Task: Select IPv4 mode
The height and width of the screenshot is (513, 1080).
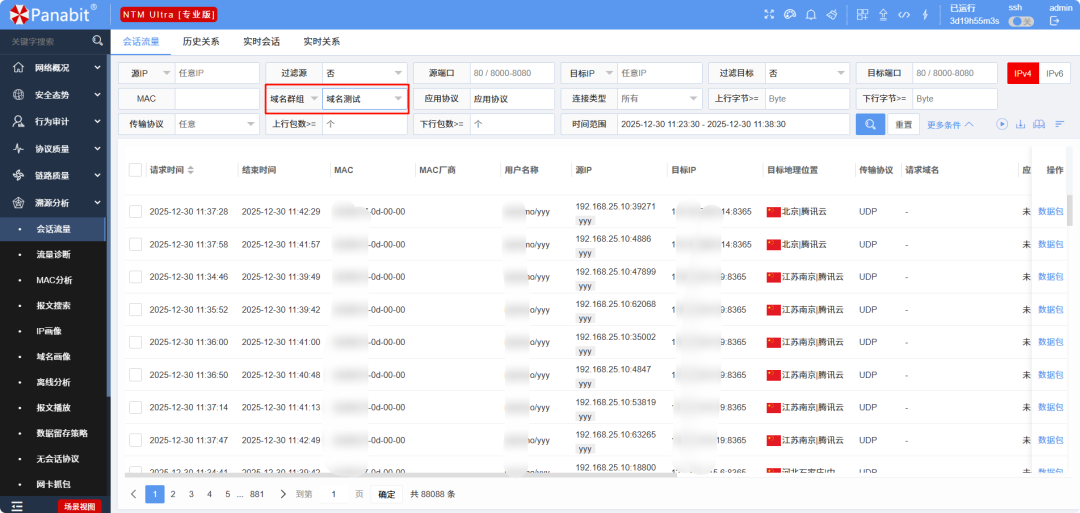Action: coord(1023,73)
